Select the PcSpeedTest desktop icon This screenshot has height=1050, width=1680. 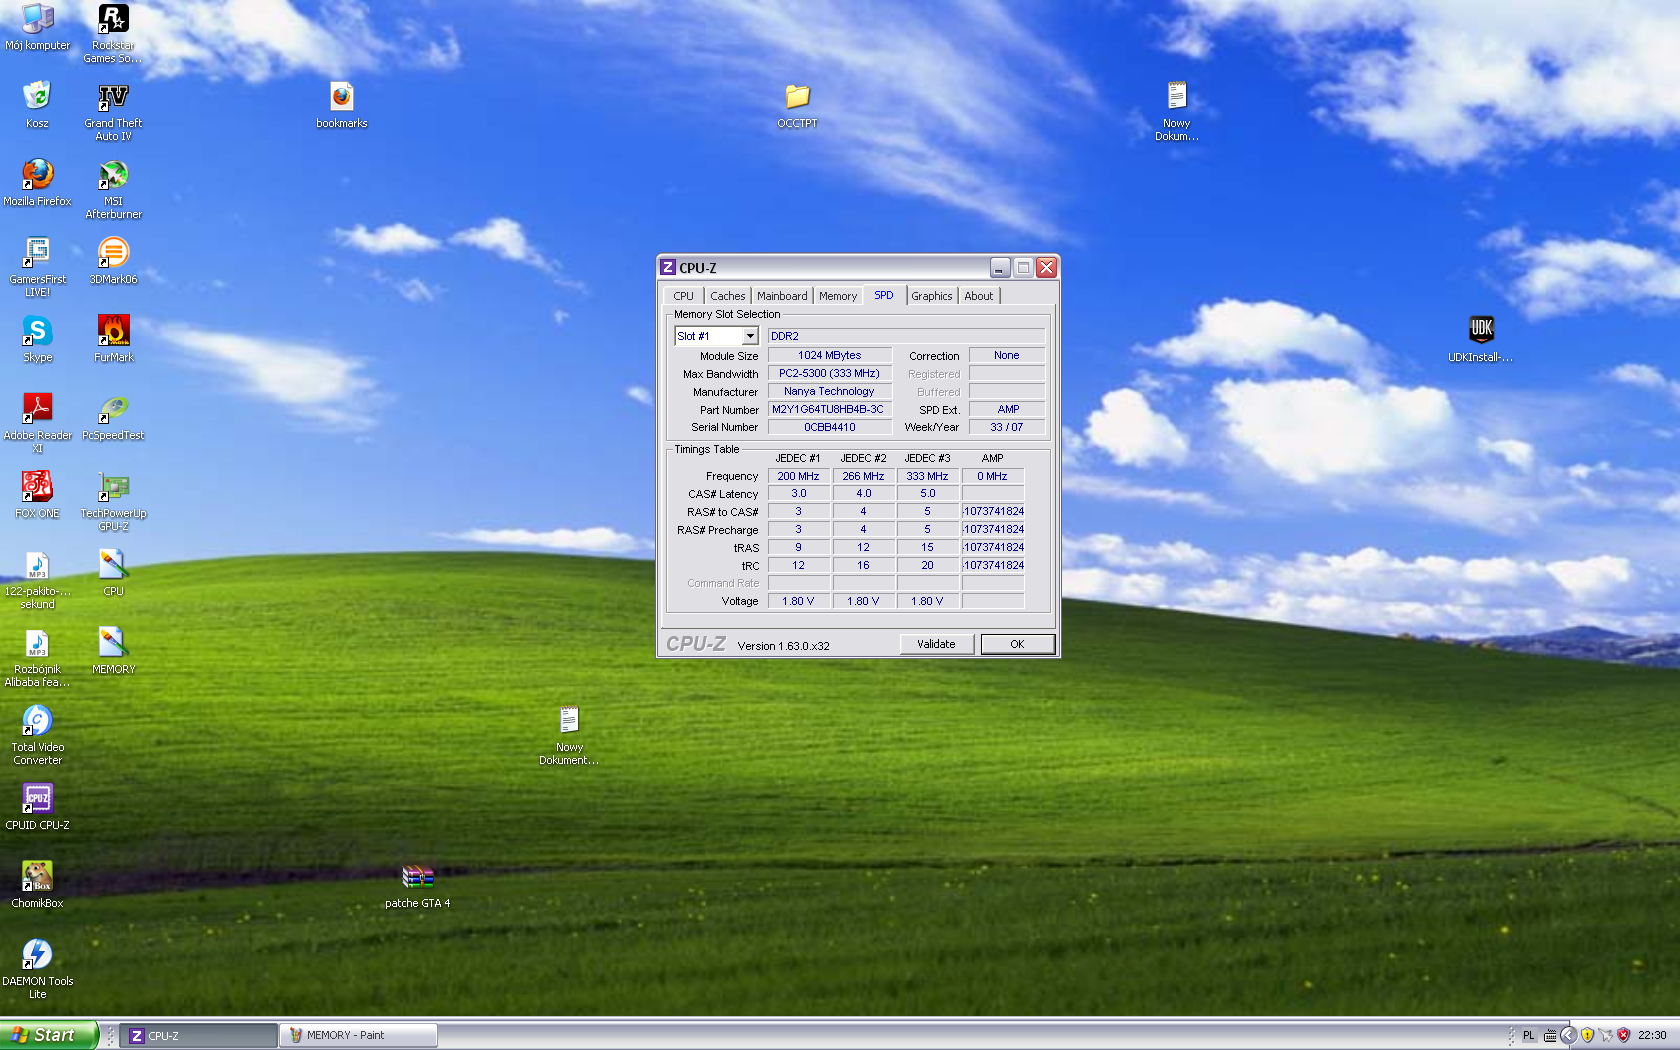[x=113, y=416]
